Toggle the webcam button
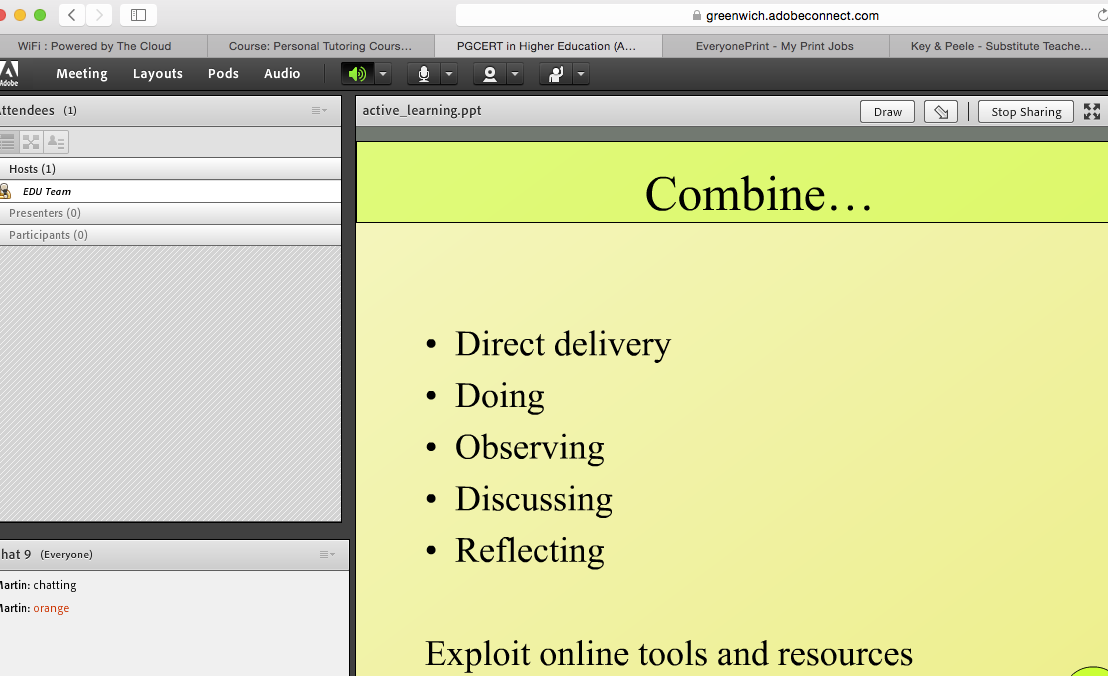 pos(490,74)
